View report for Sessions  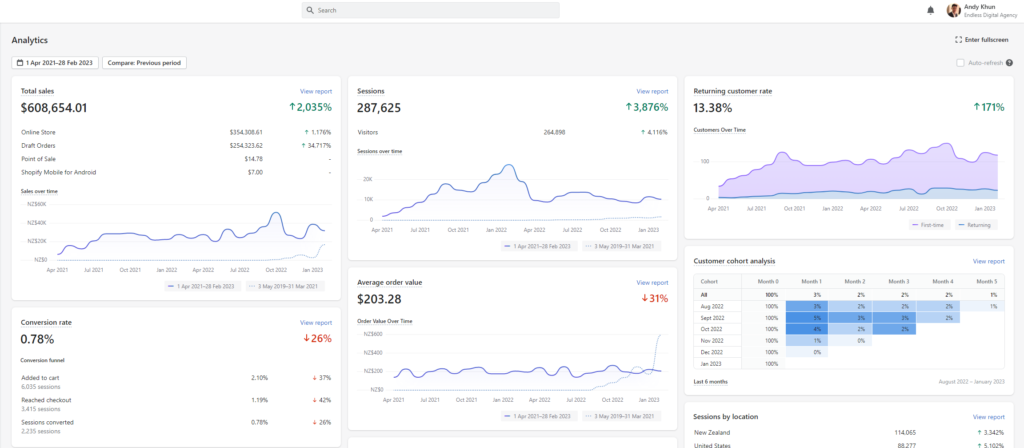pyautogui.click(x=651, y=91)
